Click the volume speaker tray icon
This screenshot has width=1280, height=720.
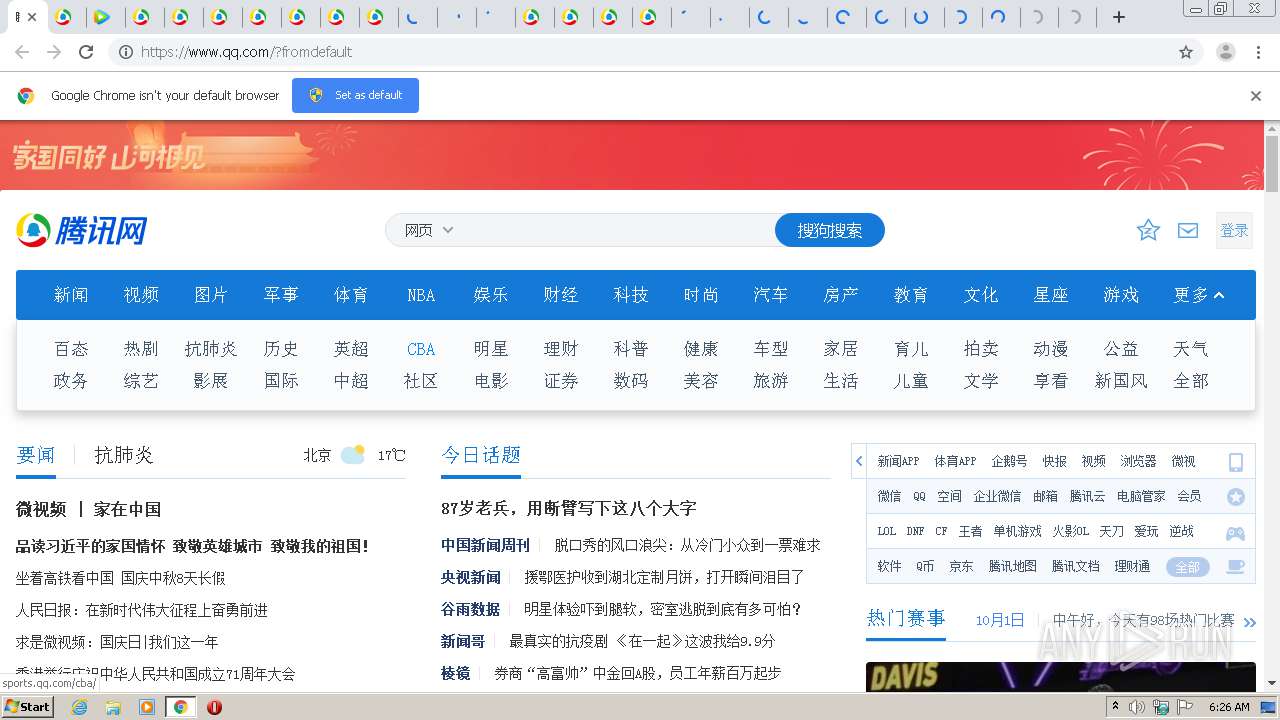(1137, 707)
